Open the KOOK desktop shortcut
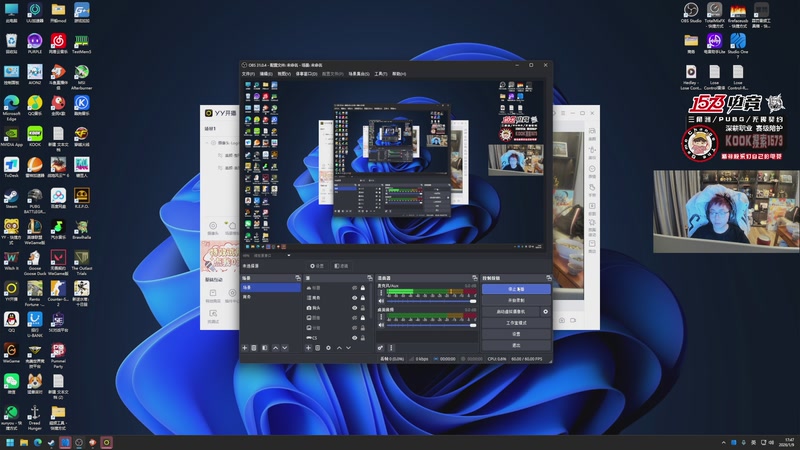This screenshot has height=450, width=800. (35, 137)
